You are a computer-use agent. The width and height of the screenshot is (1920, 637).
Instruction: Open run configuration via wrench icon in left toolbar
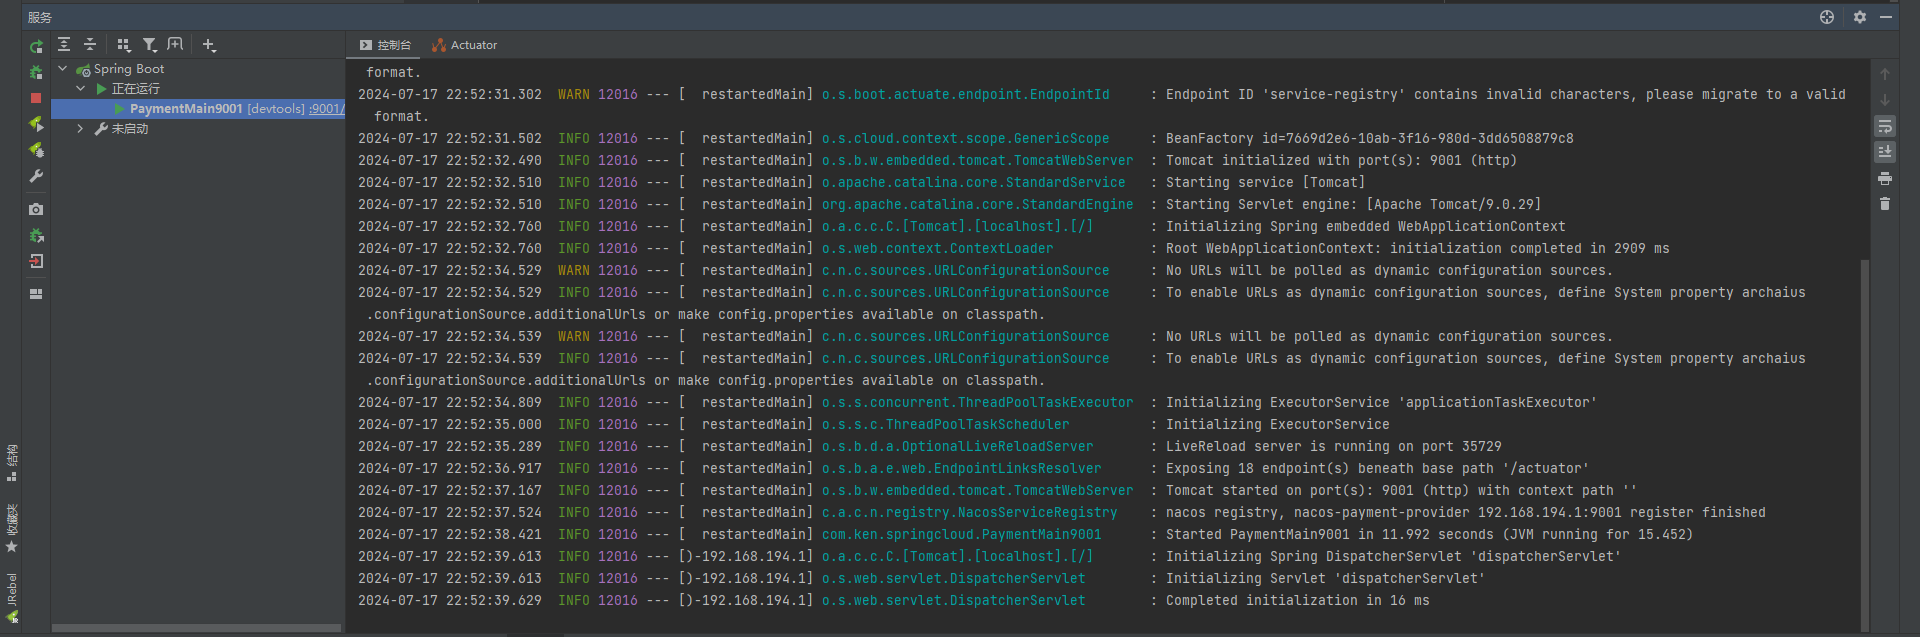coord(36,176)
